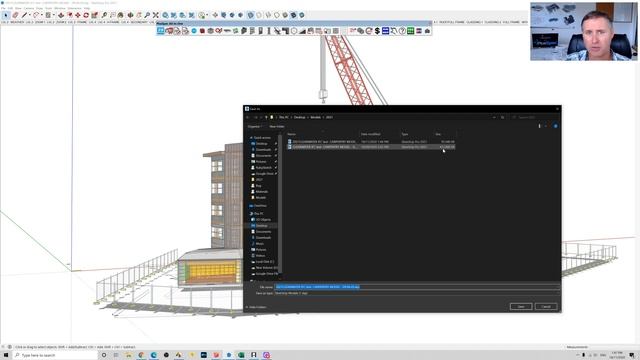This screenshot has width=640, height=360.
Task: Choose the Zoom magnifier tool
Action: coord(147,15)
